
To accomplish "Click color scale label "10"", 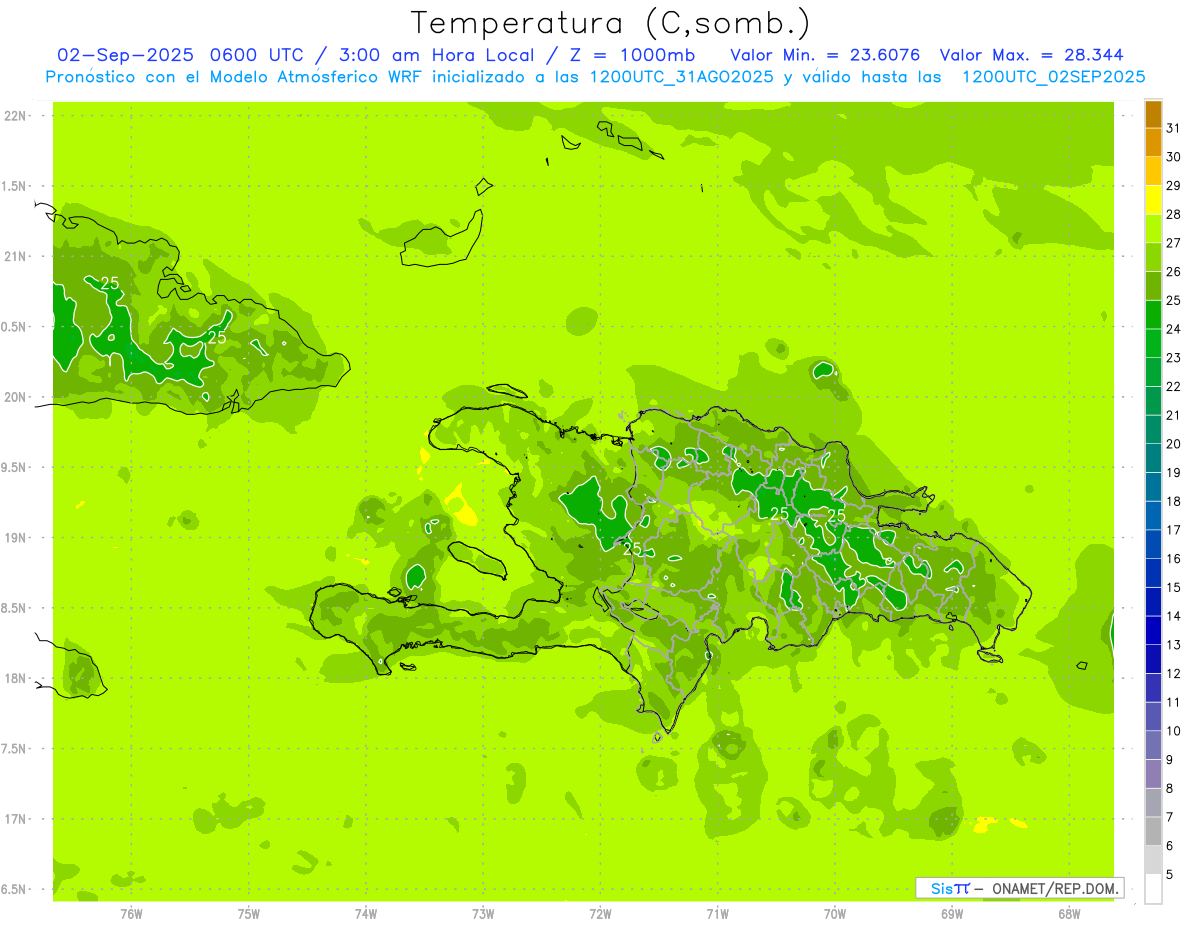I will 1174,731.
